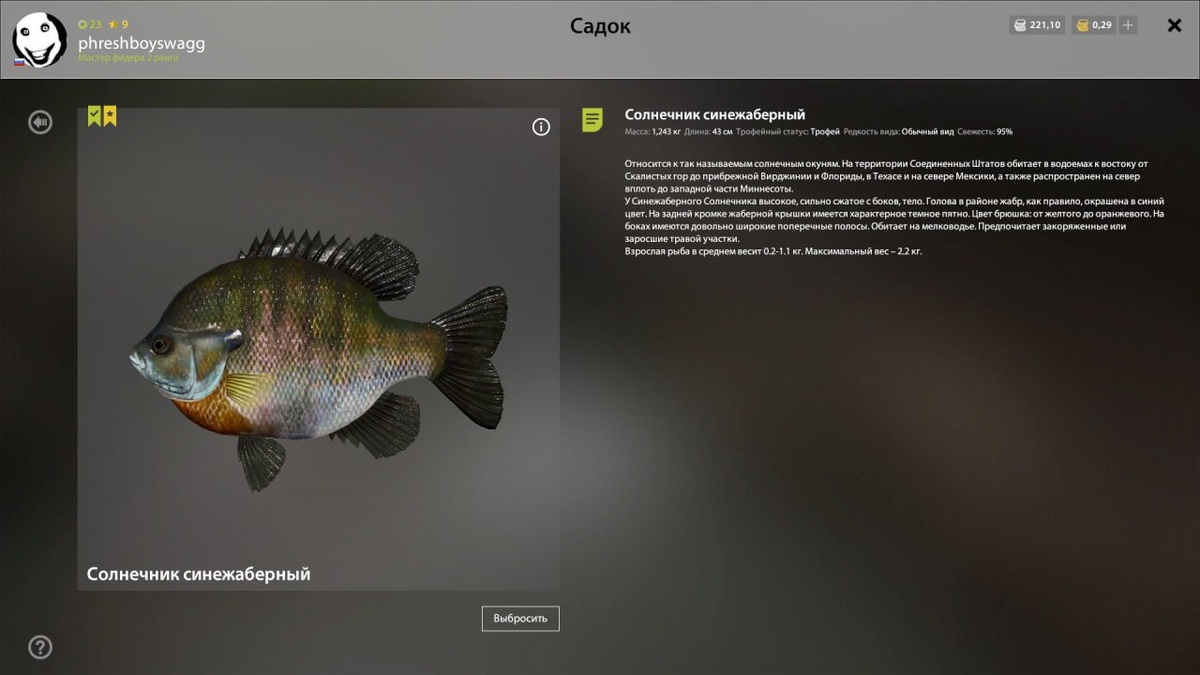Open the player avatar picture
The image size is (1200, 675).
tap(39, 40)
